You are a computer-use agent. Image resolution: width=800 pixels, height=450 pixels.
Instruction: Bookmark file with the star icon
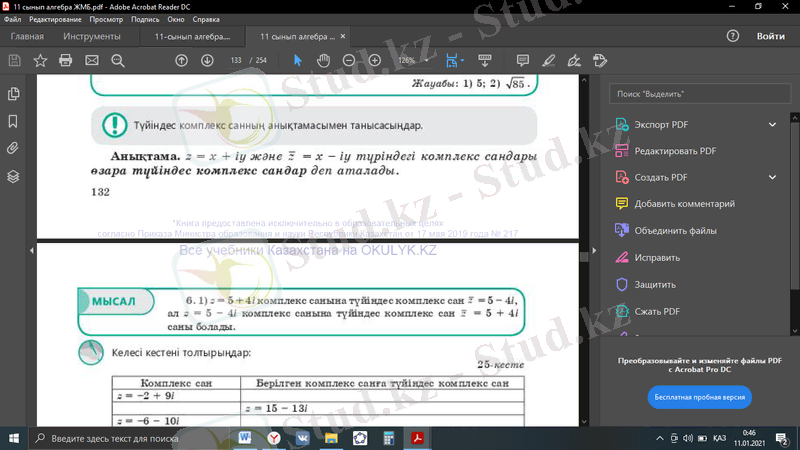(x=40, y=60)
